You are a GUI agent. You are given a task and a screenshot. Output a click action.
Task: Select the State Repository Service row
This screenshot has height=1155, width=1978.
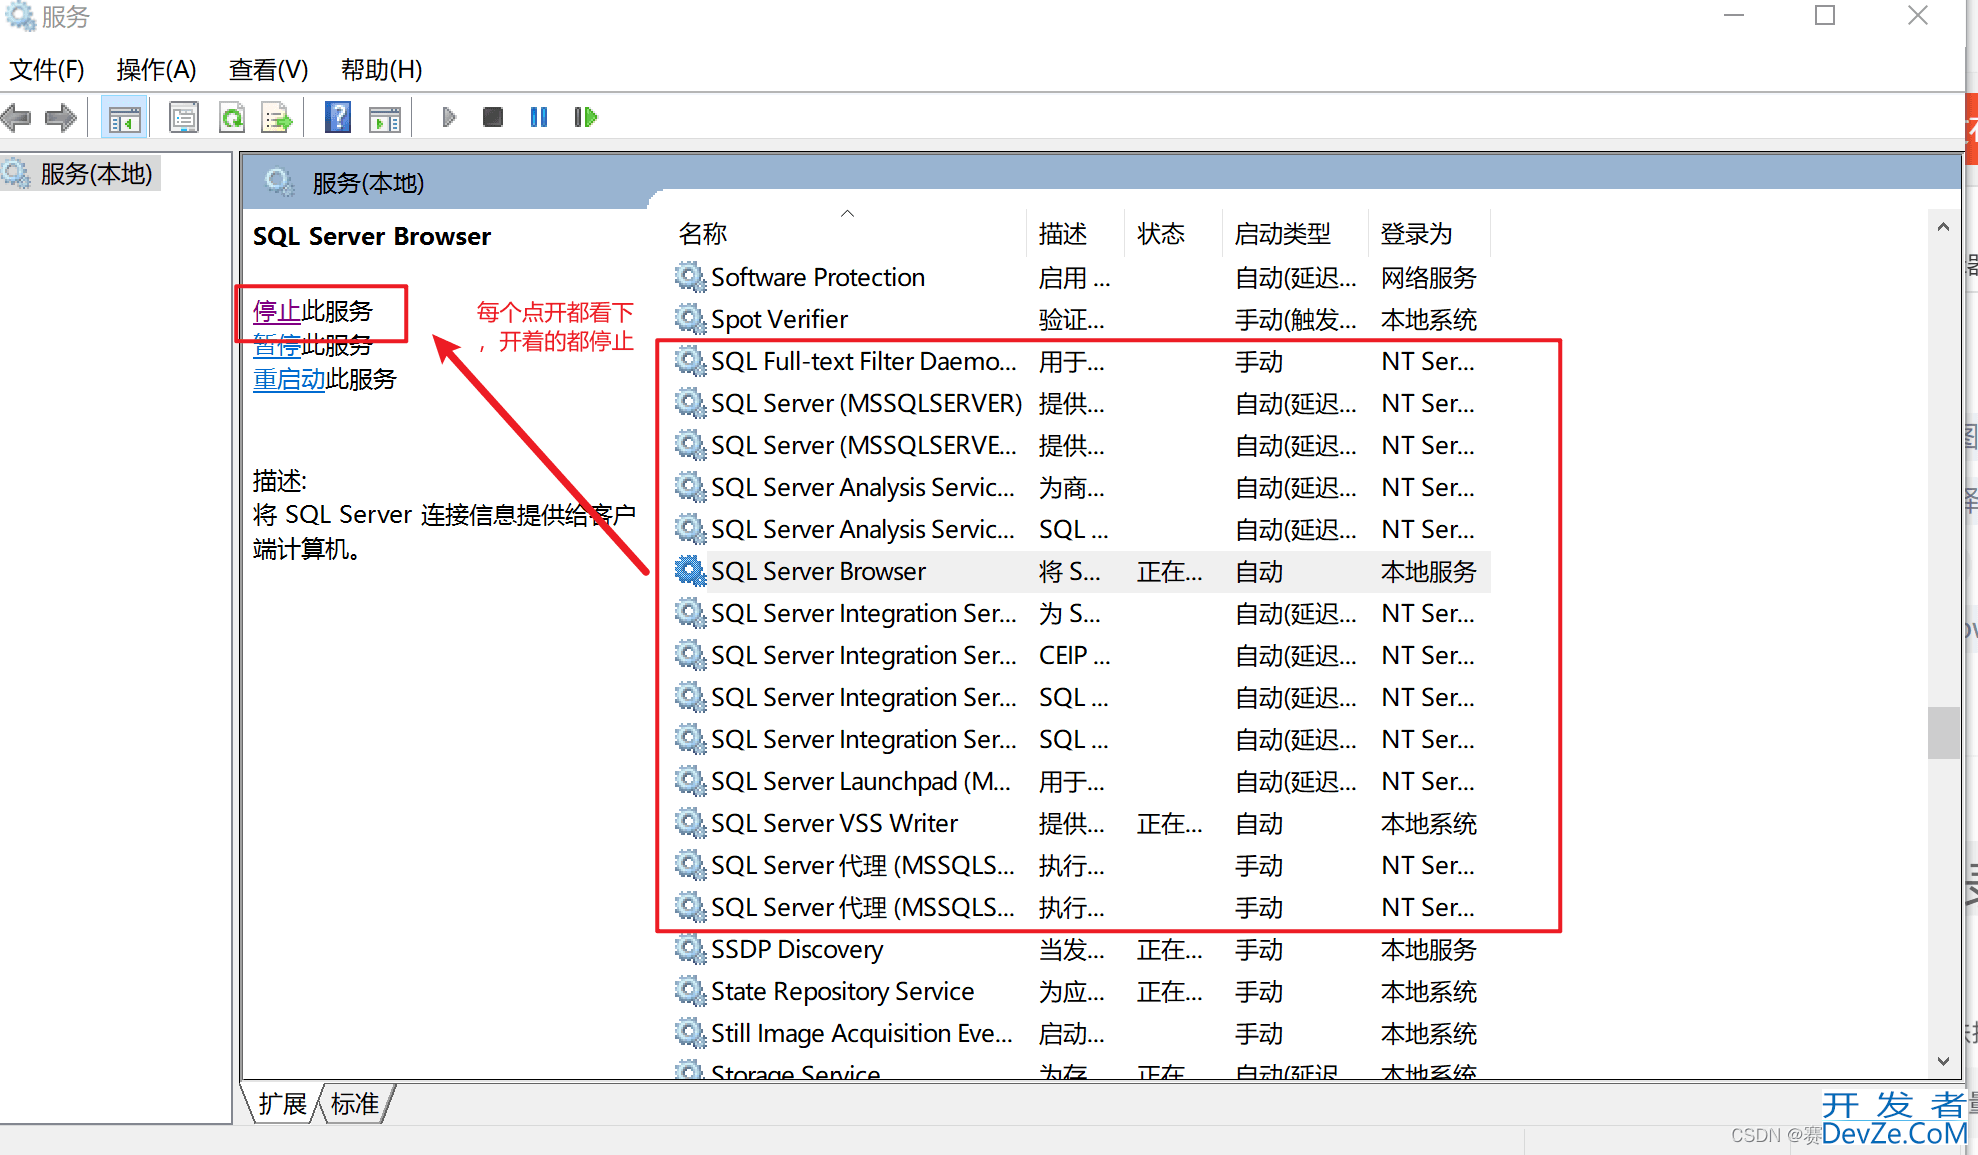[x=1081, y=991]
